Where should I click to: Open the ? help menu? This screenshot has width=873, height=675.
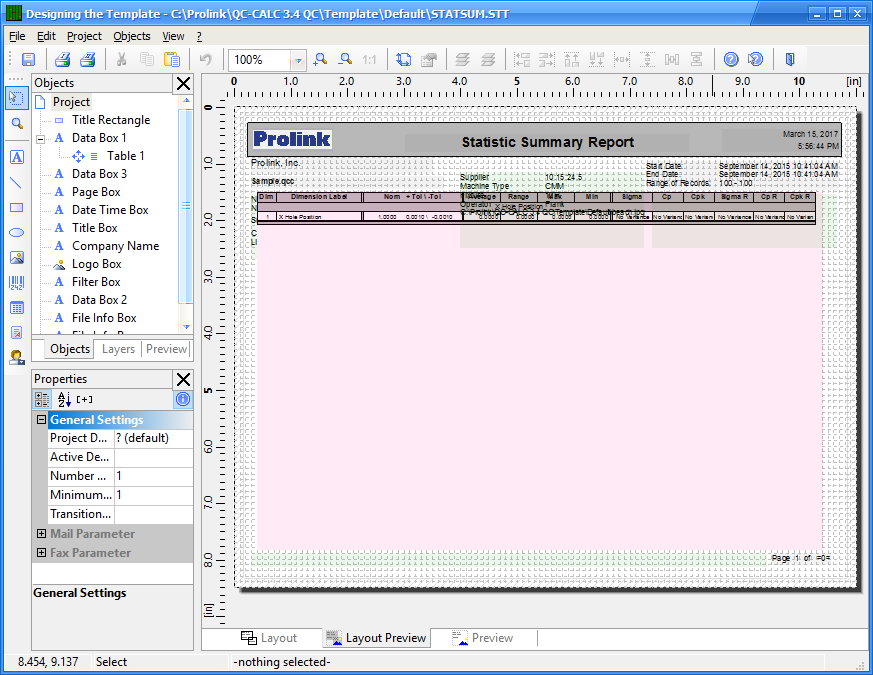point(199,36)
